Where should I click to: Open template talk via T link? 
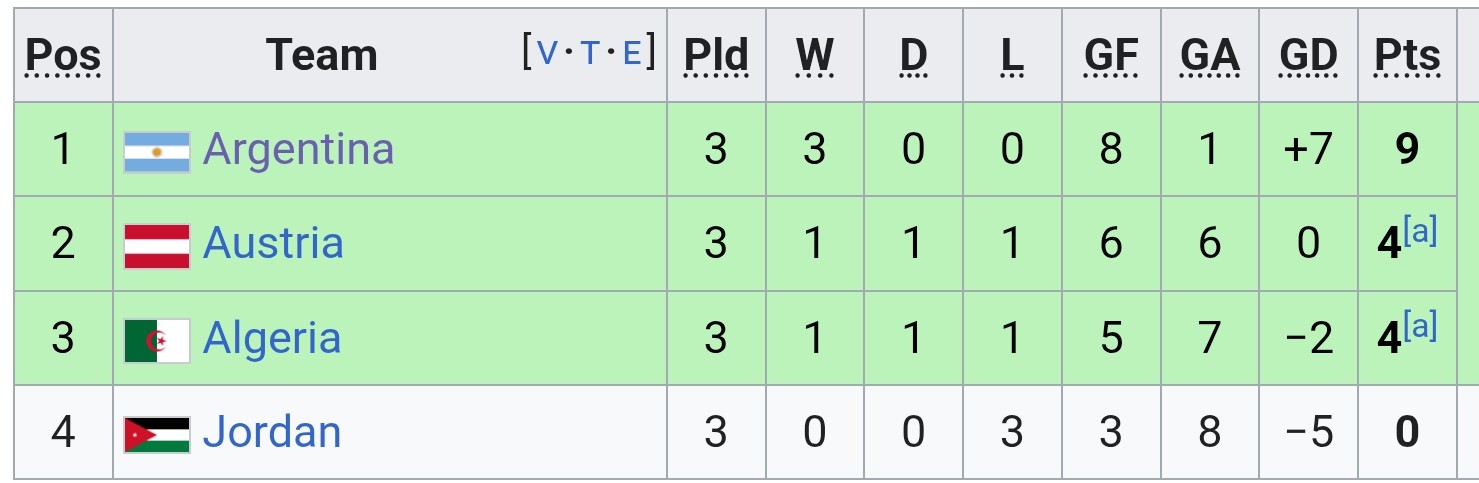[590, 53]
